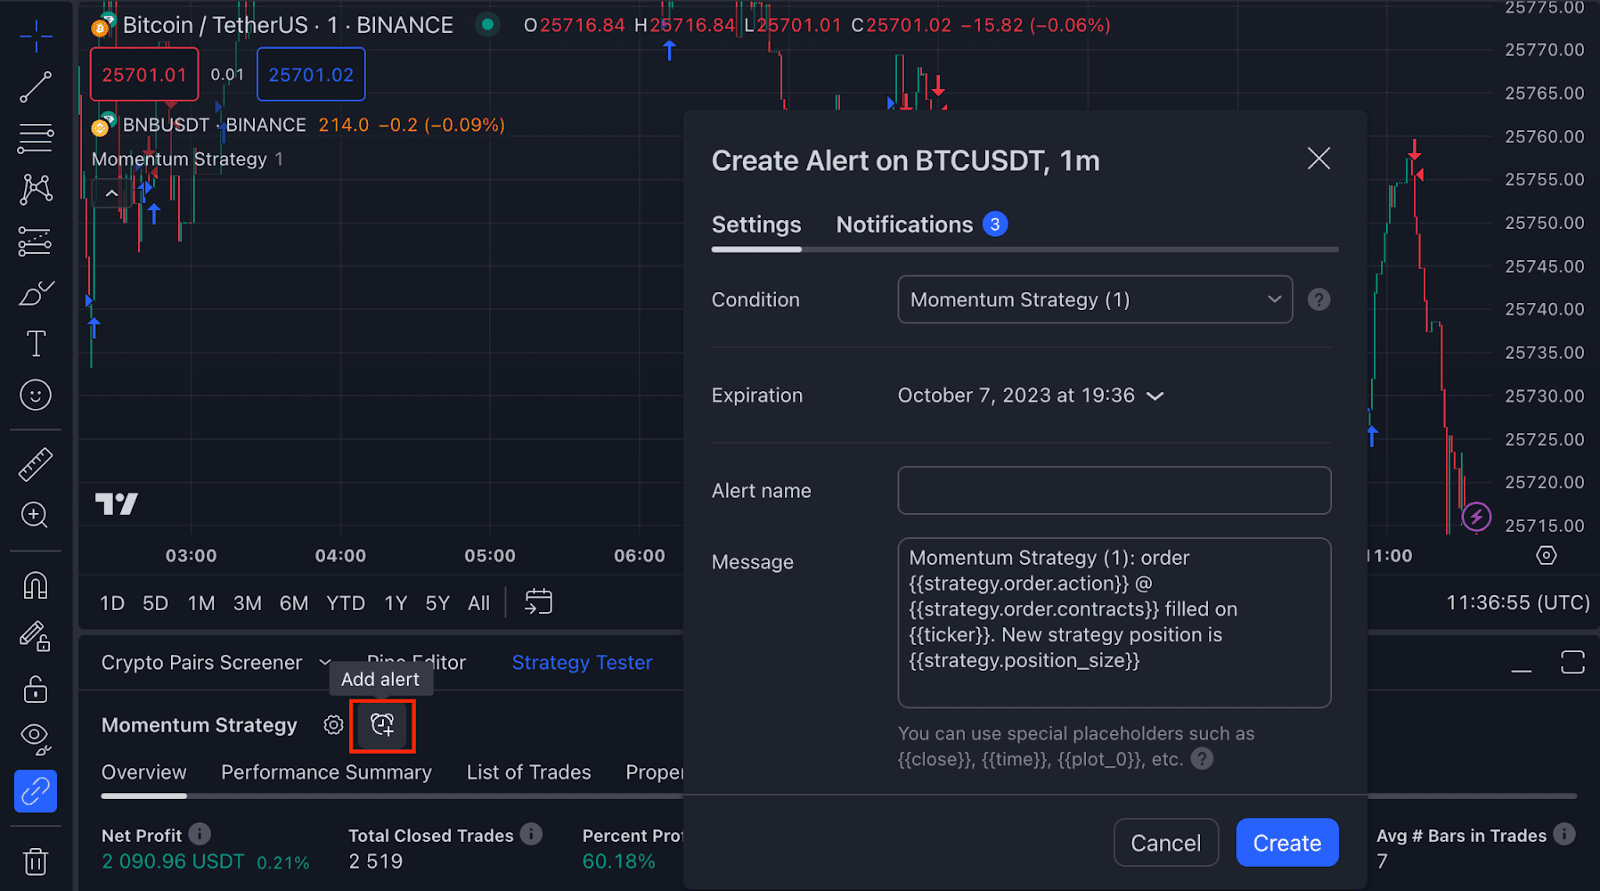Toggle magnet mode
Image resolution: width=1600 pixels, height=891 pixels.
pos(36,585)
